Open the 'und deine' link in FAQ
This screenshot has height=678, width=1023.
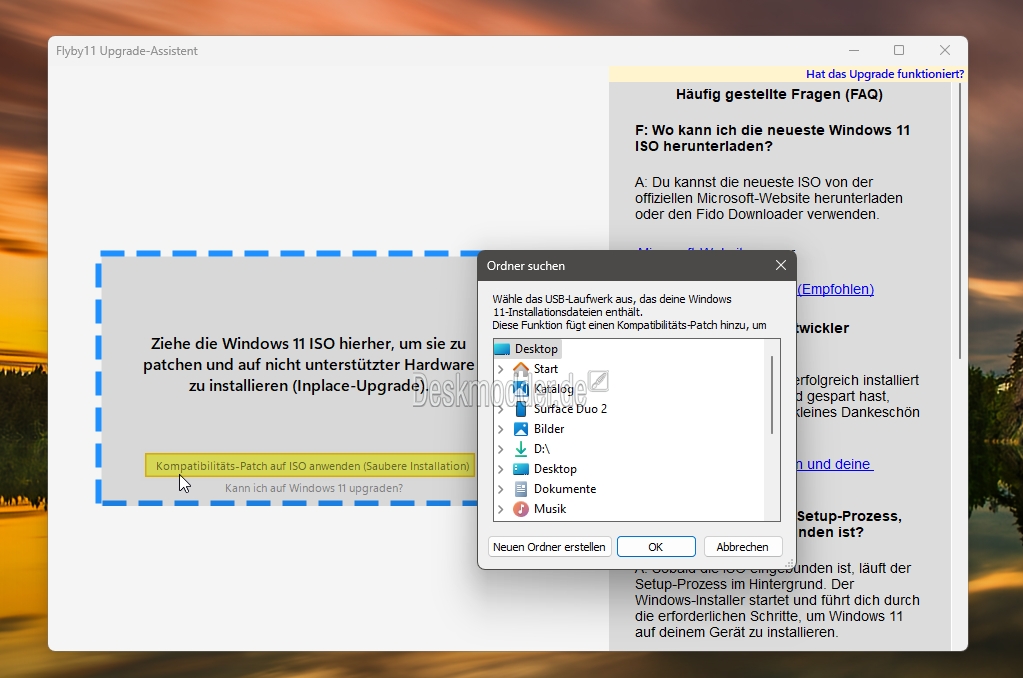pos(834,464)
